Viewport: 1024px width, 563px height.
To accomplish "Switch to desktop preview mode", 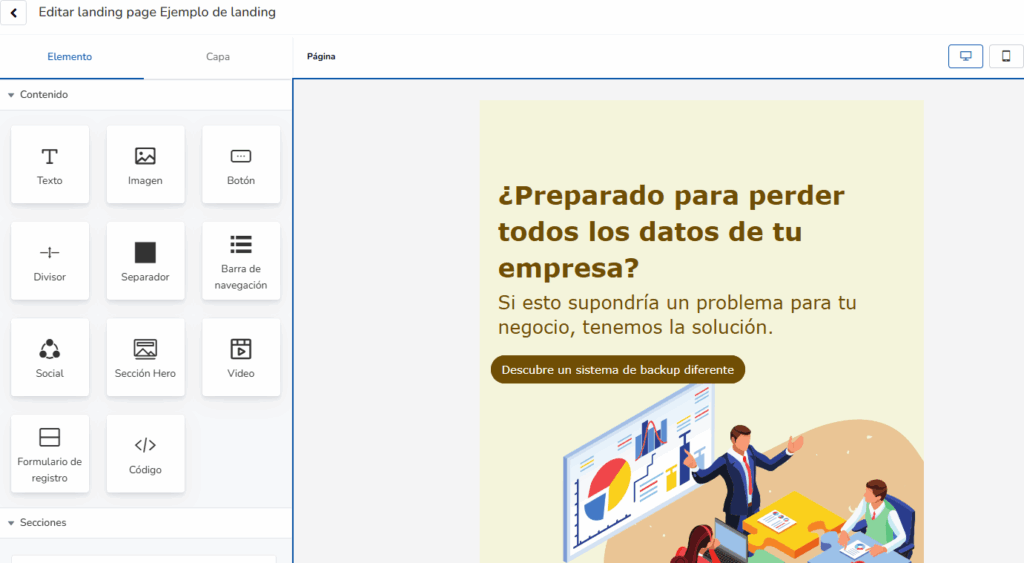I will [x=965, y=56].
